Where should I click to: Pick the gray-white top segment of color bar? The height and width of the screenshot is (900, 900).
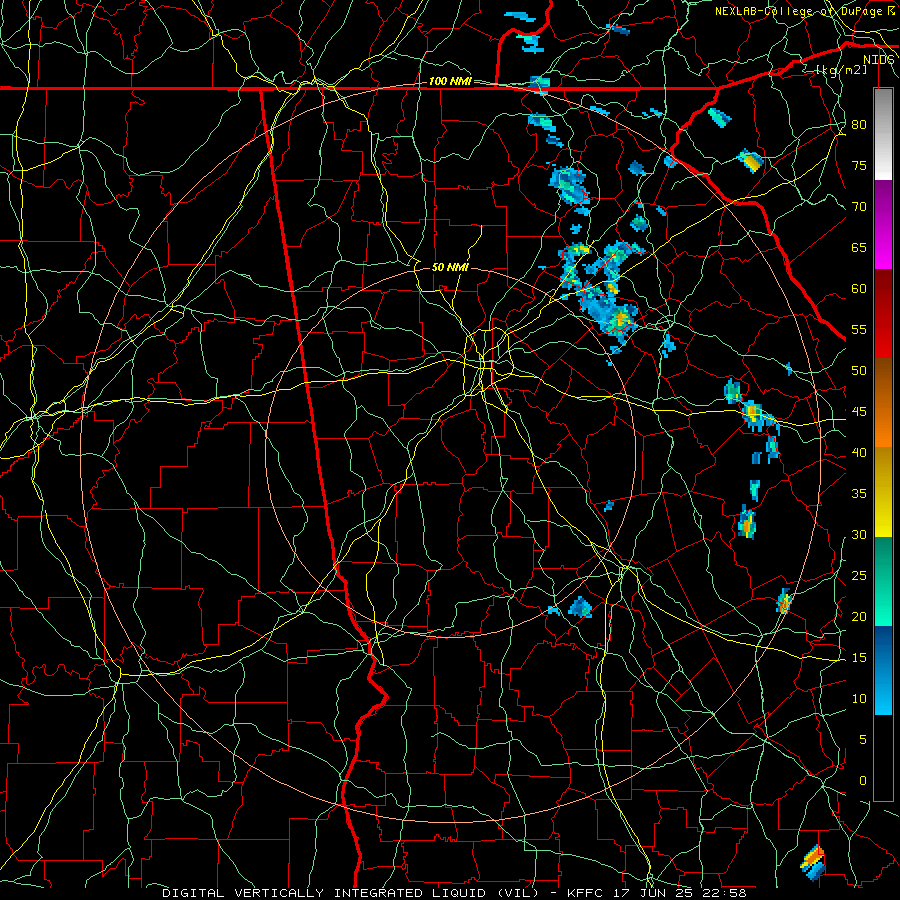click(x=883, y=134)
